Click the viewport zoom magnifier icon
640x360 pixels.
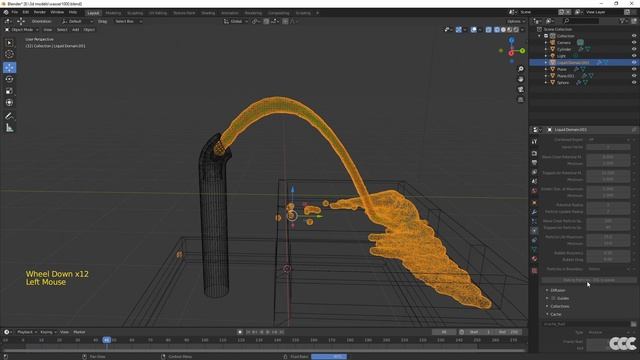tap(521, 69)
